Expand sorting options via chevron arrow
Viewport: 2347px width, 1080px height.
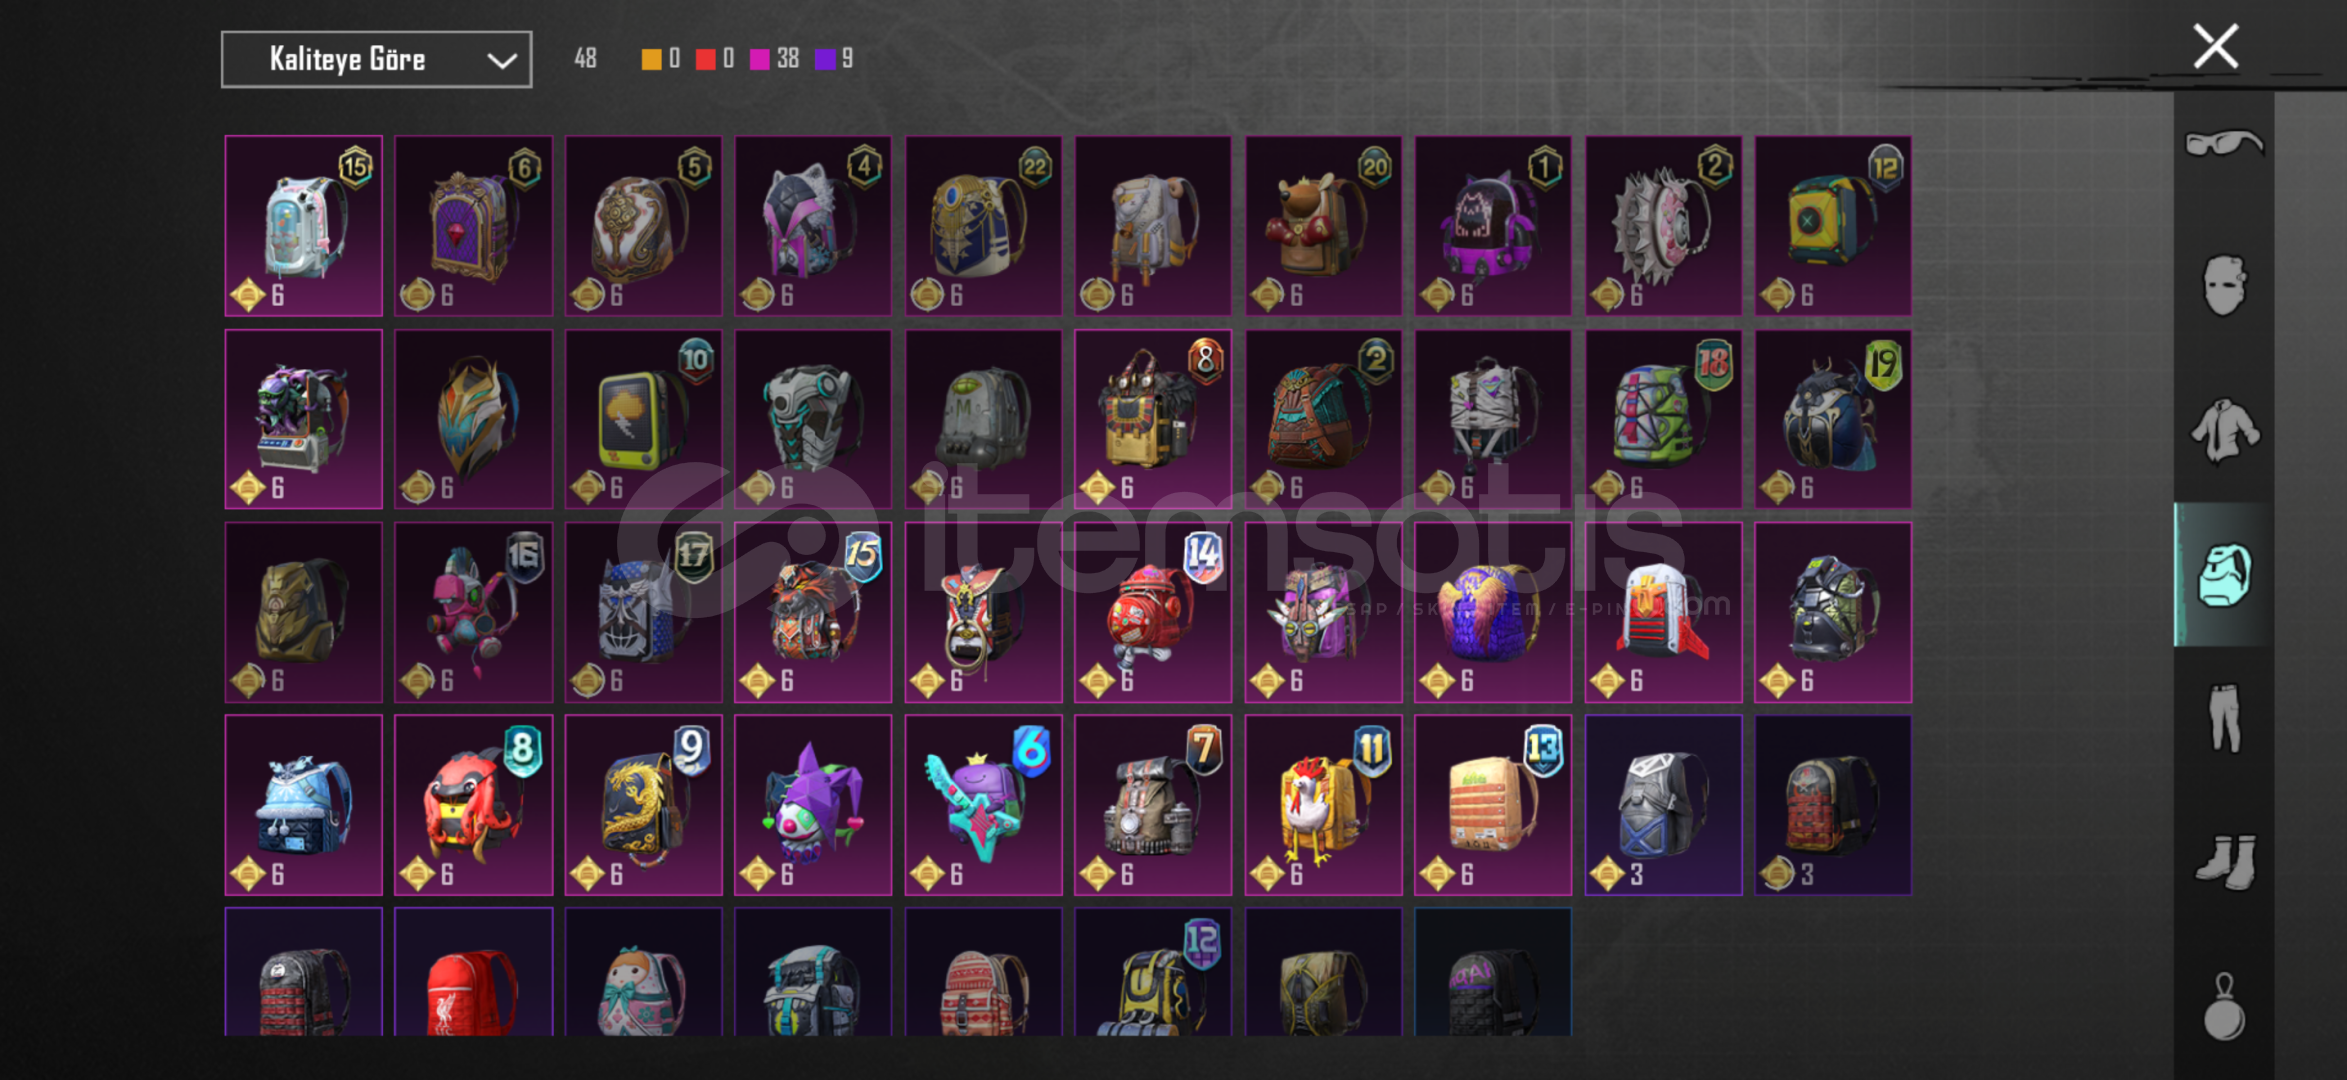tap(501, 61)
